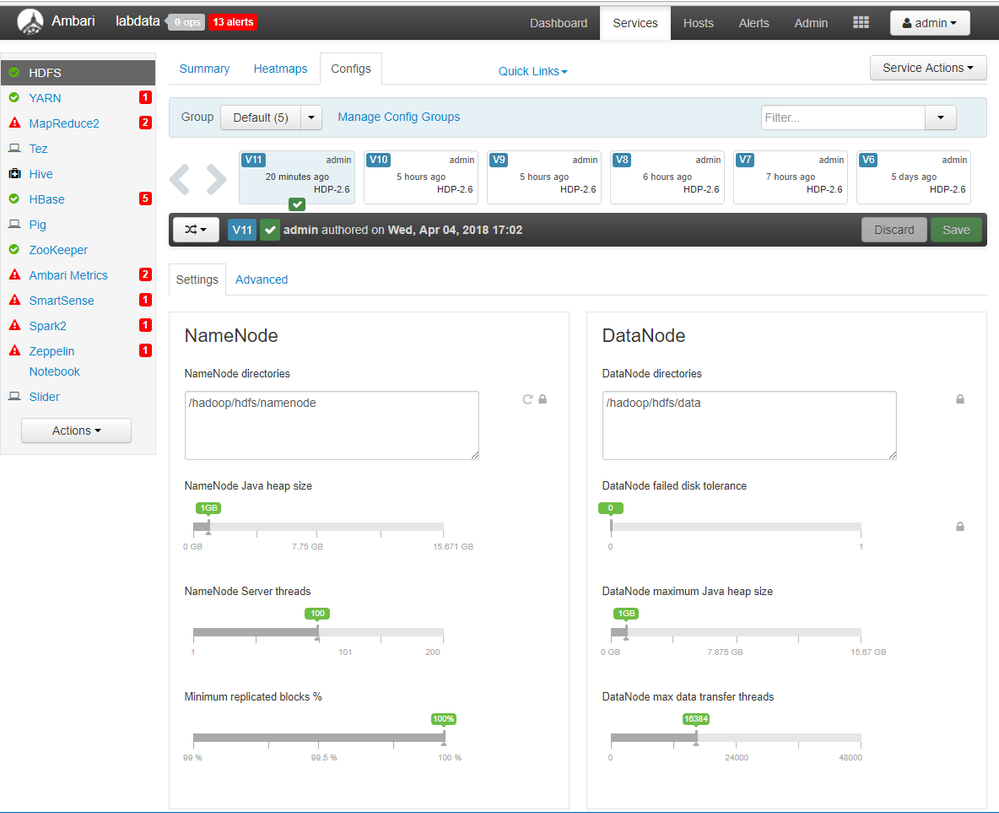999x813 pixels.
Task: Switch to the Summary tab
Action: [x=205, y=69]
